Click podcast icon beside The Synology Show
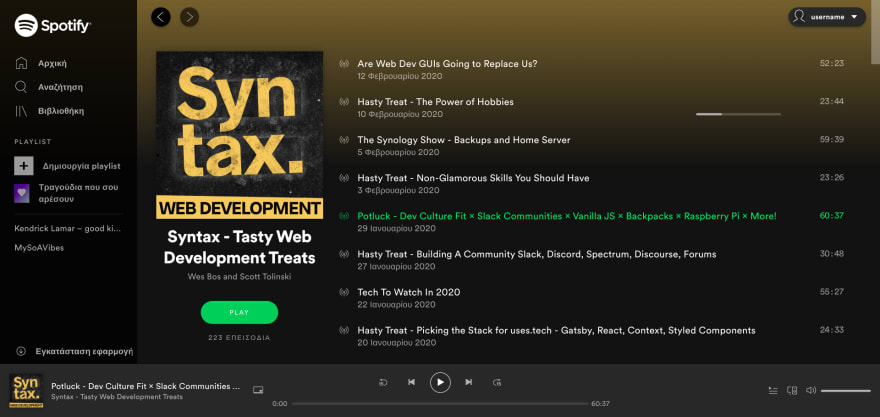The image size is (880, 417). 344,140
